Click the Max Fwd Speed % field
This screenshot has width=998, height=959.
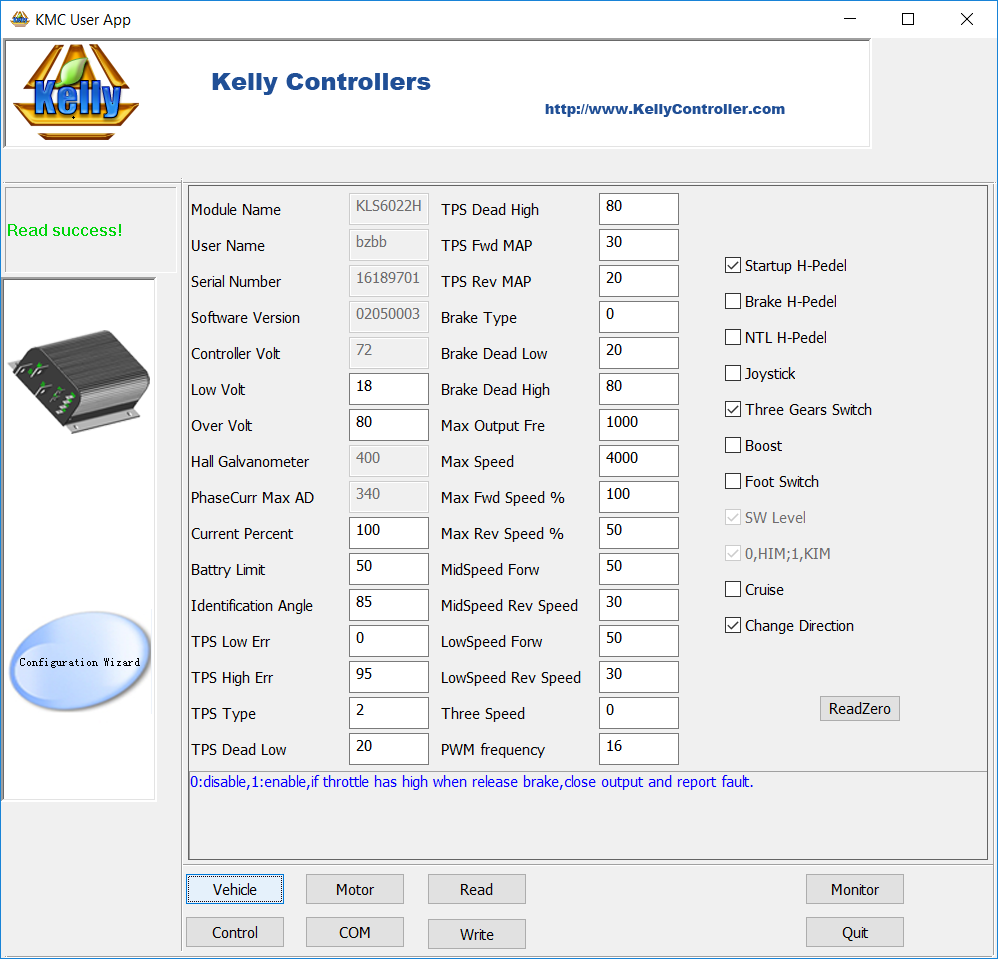click(639, 497)
